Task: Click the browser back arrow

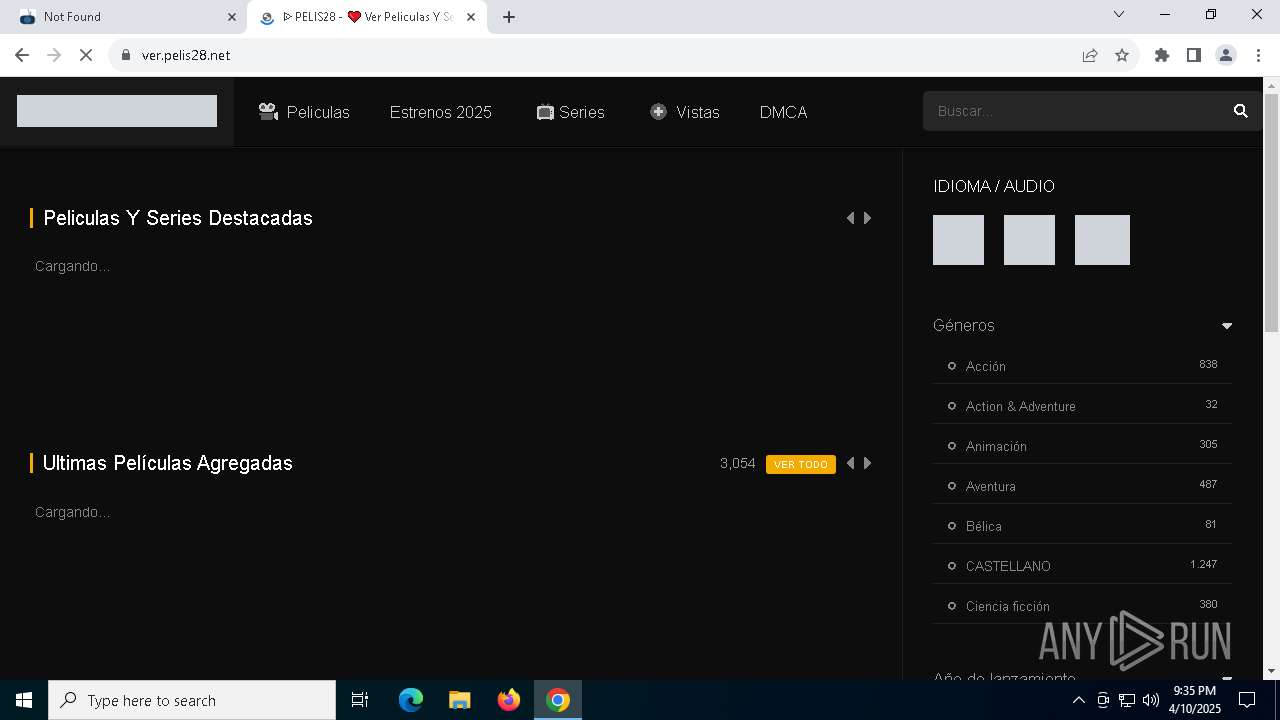Action: click(x=22, y=55)
